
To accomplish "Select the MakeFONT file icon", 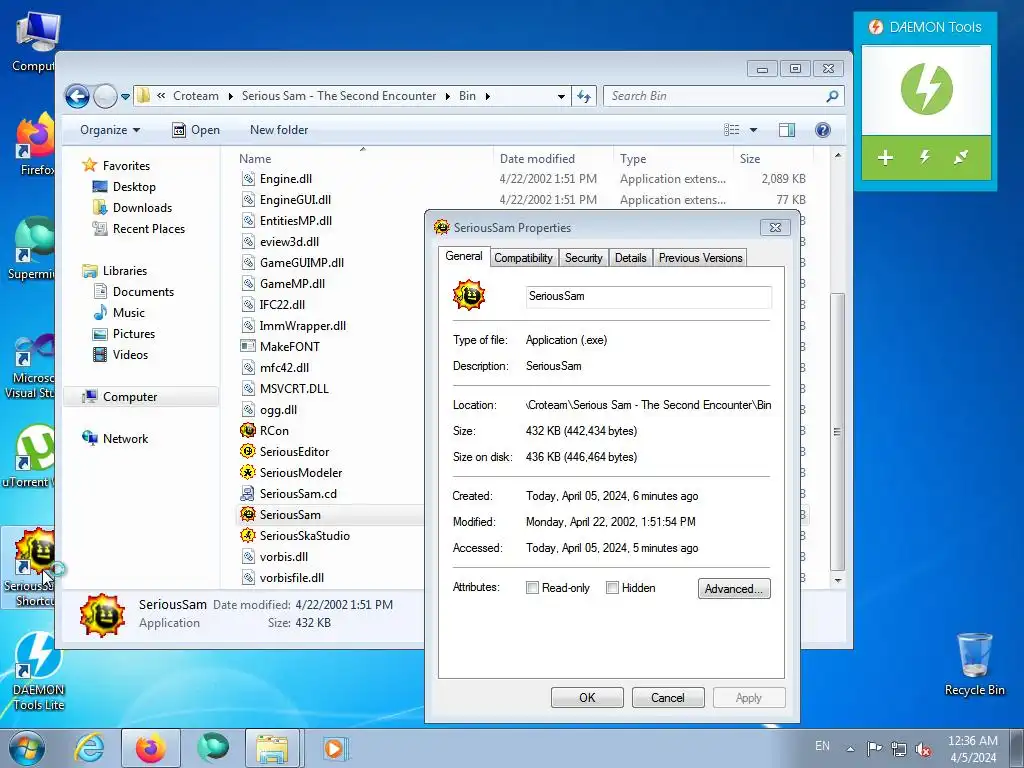I will [x=248, y=346].
